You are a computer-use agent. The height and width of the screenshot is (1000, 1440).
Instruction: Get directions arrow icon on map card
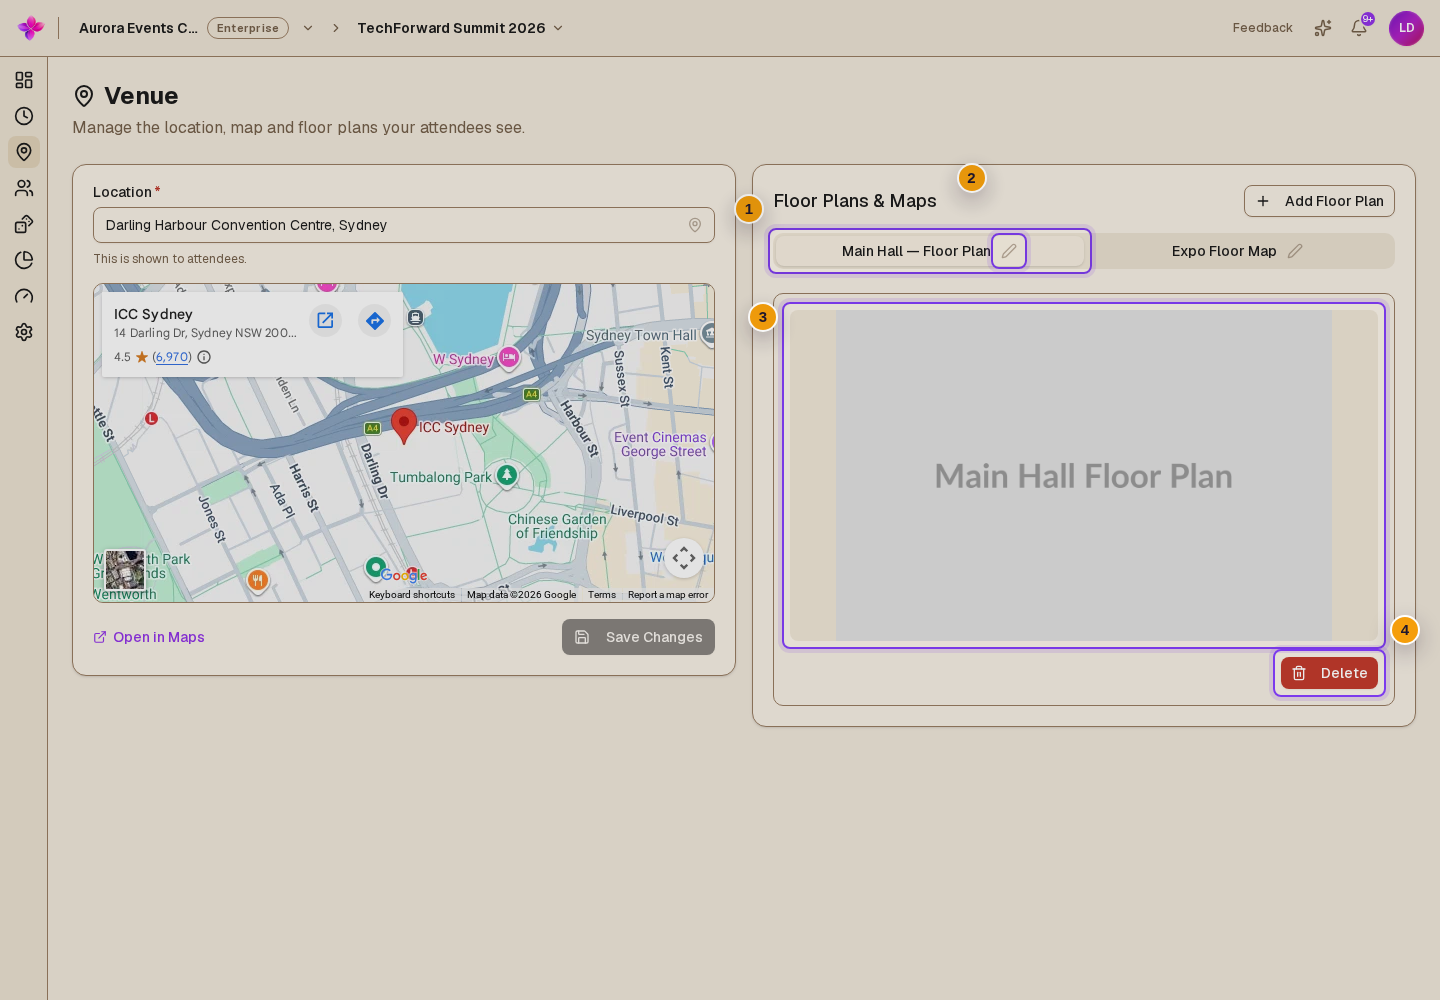coord(374,320)
